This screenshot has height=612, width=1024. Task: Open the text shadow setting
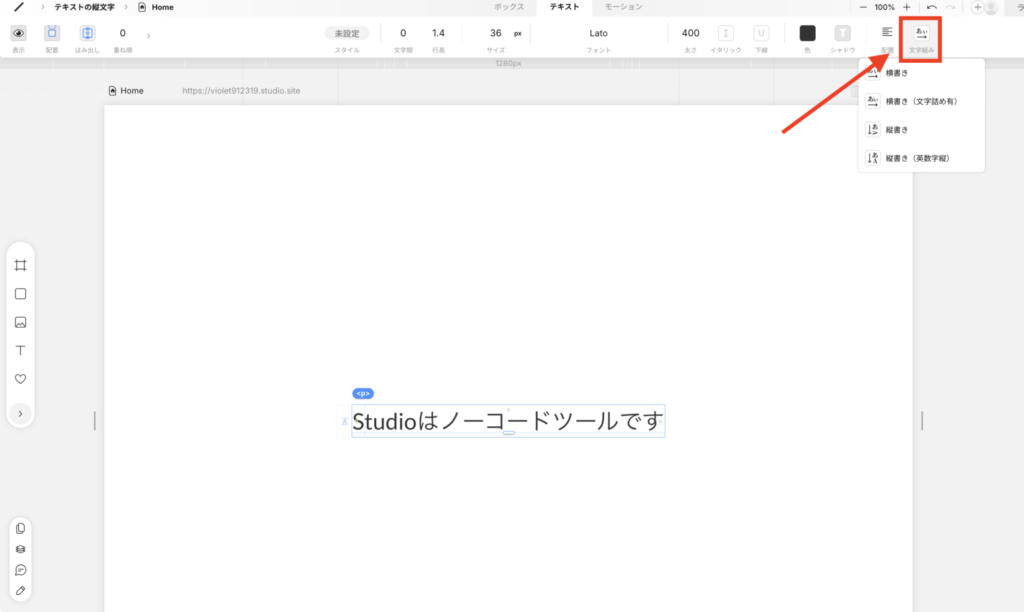842,33
